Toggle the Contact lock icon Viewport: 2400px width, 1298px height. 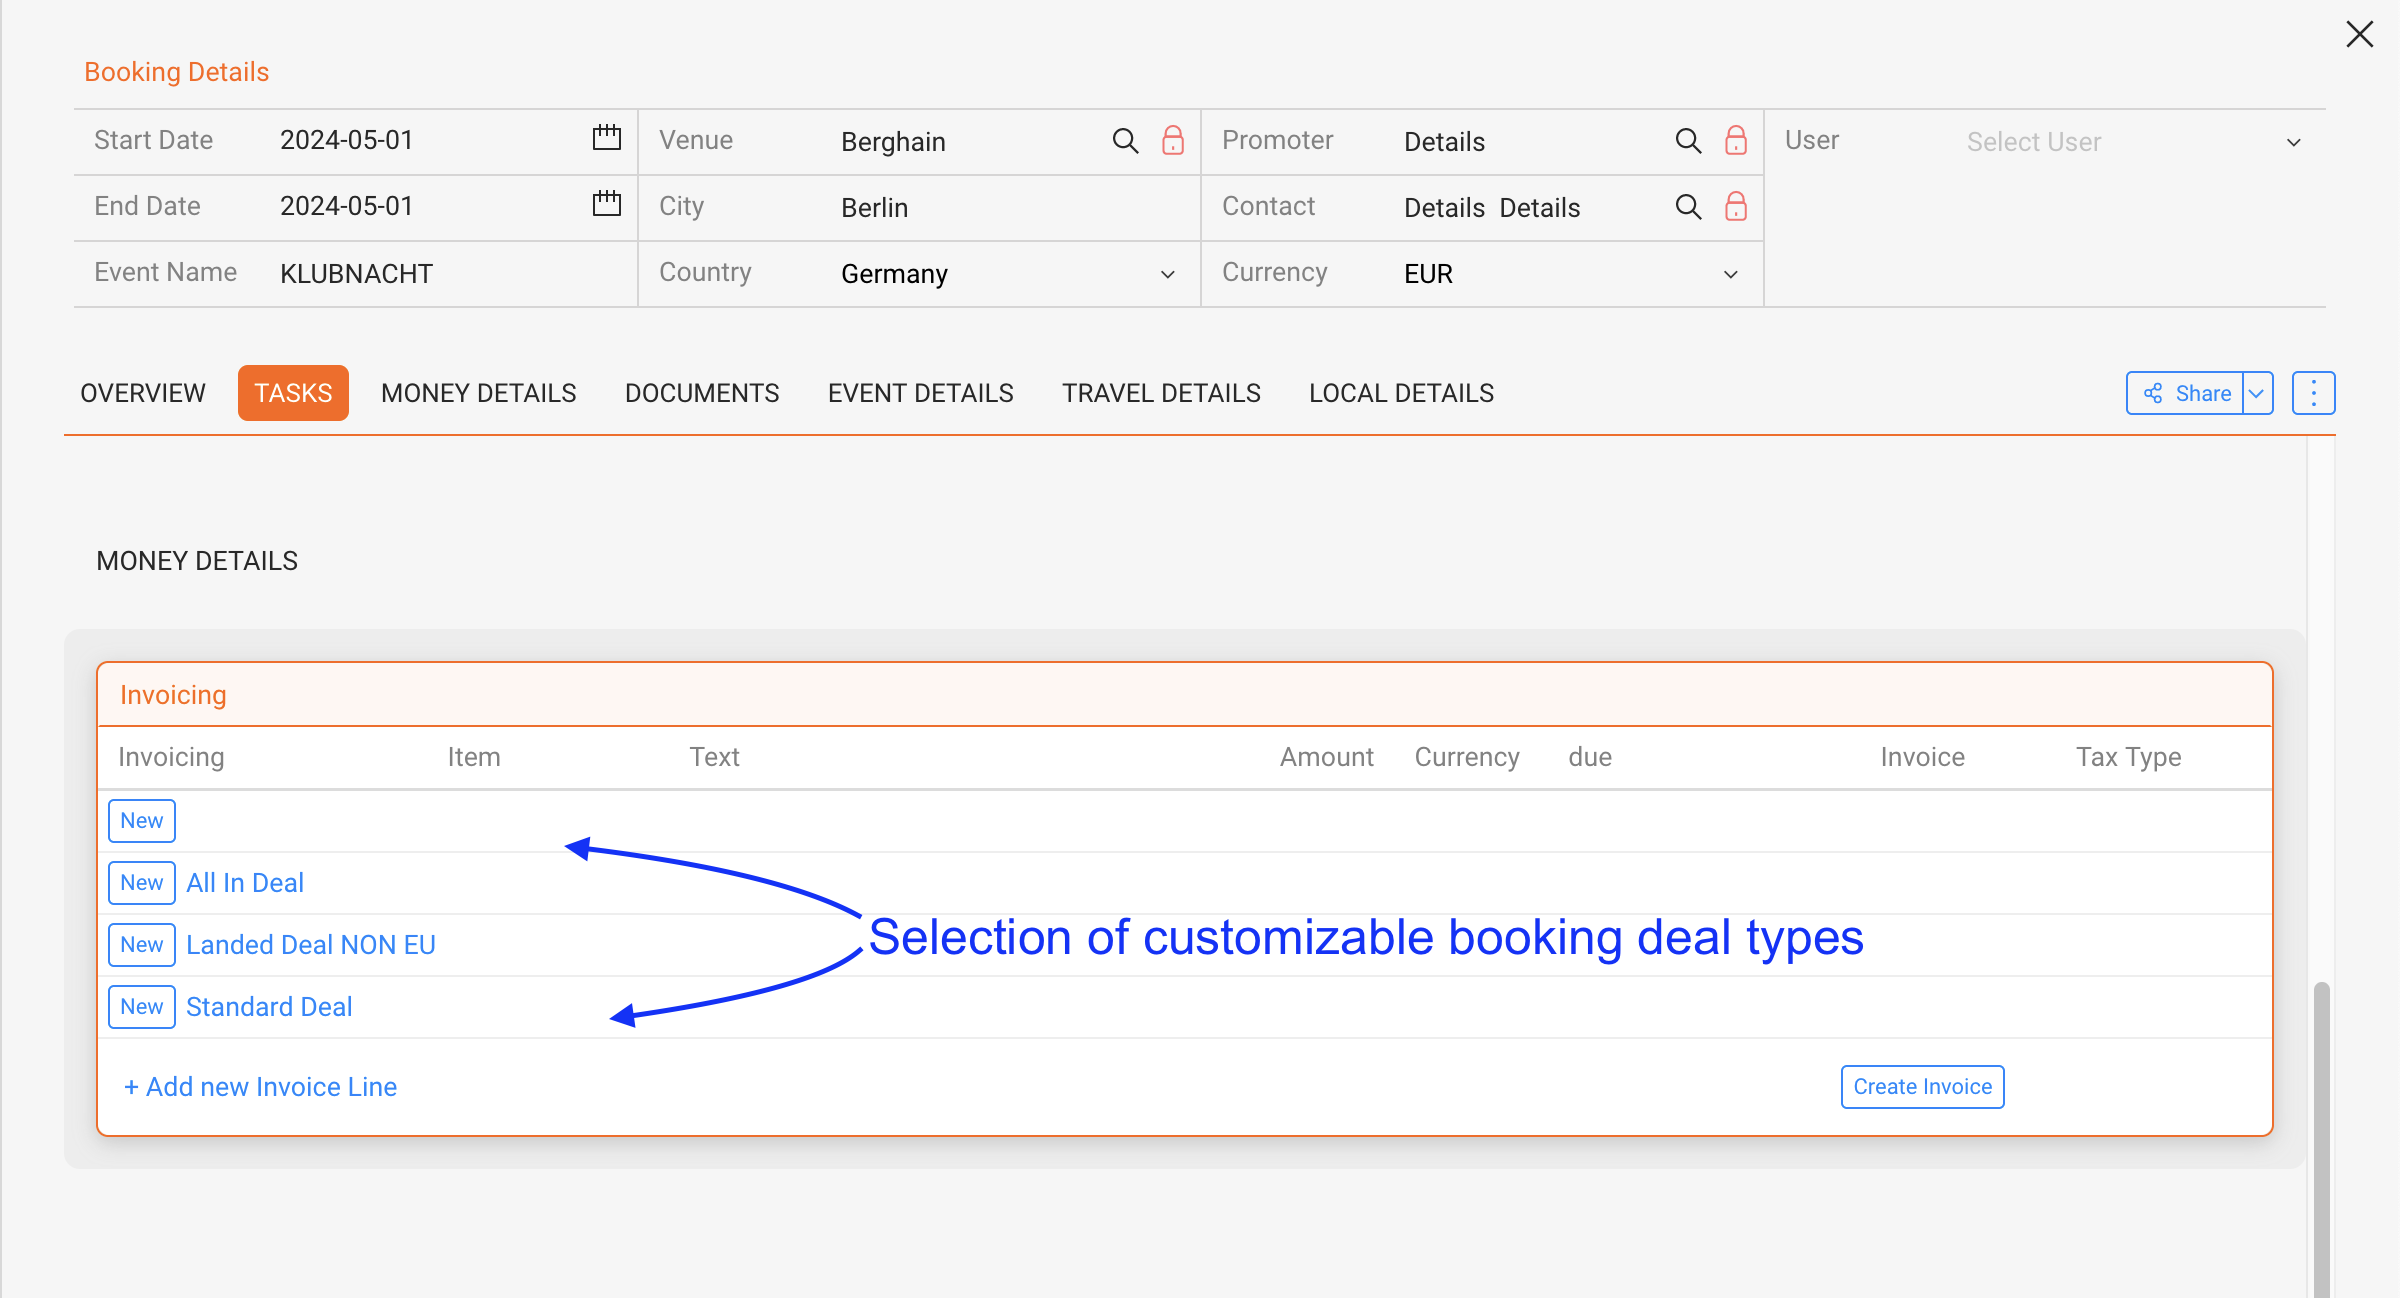1735,207
